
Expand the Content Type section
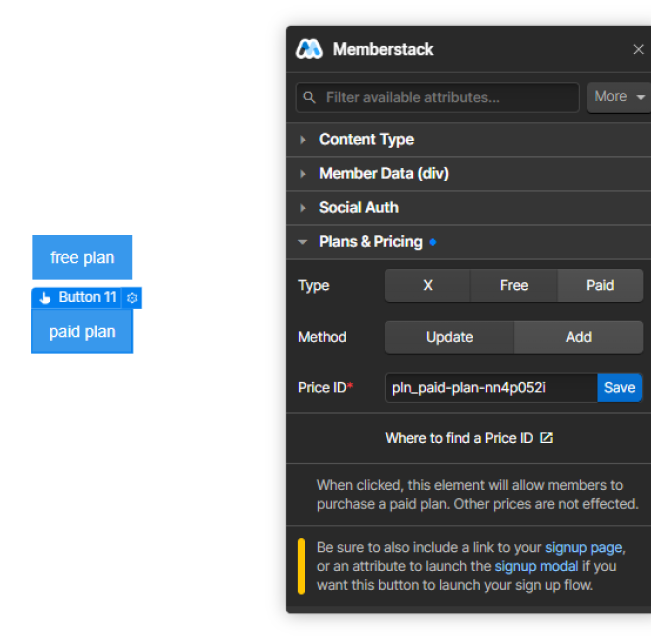tap(468, 139)
